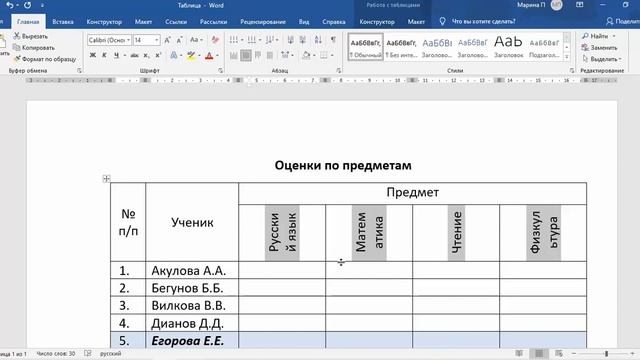The width and height of the screenshot is (640, 360).
Task: Click the Undo arrow in the title bar
Action: [x=10, y=5]
